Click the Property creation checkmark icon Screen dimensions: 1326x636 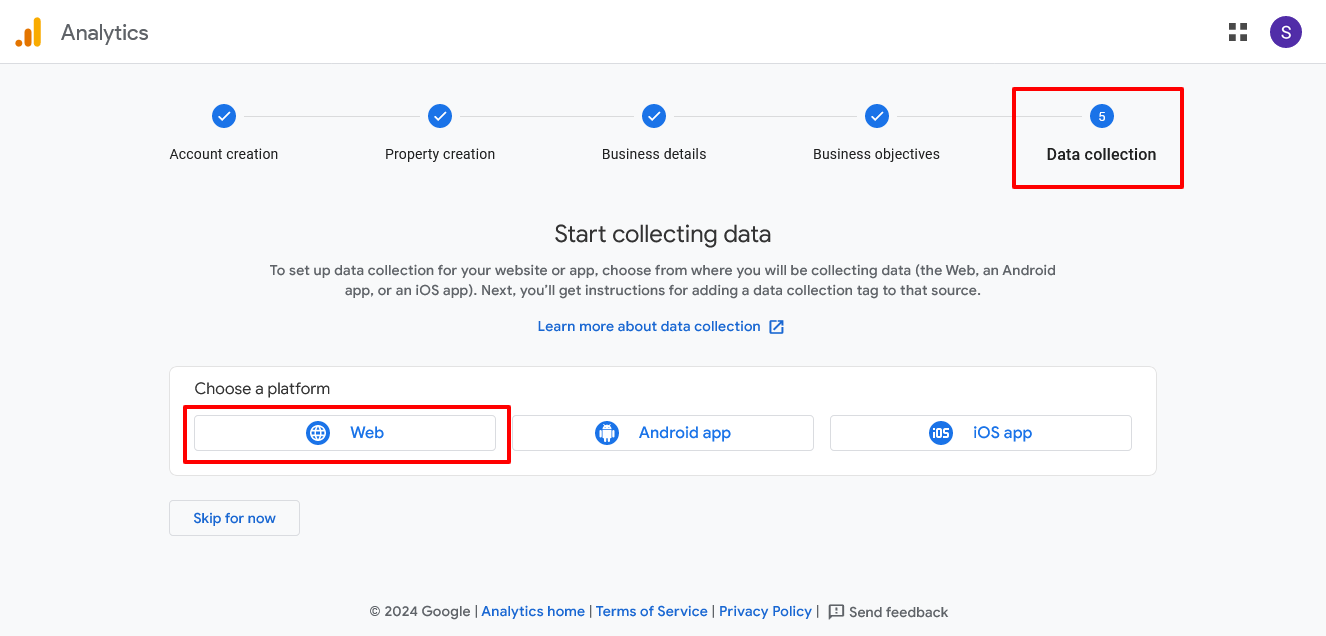pos(440,115)
